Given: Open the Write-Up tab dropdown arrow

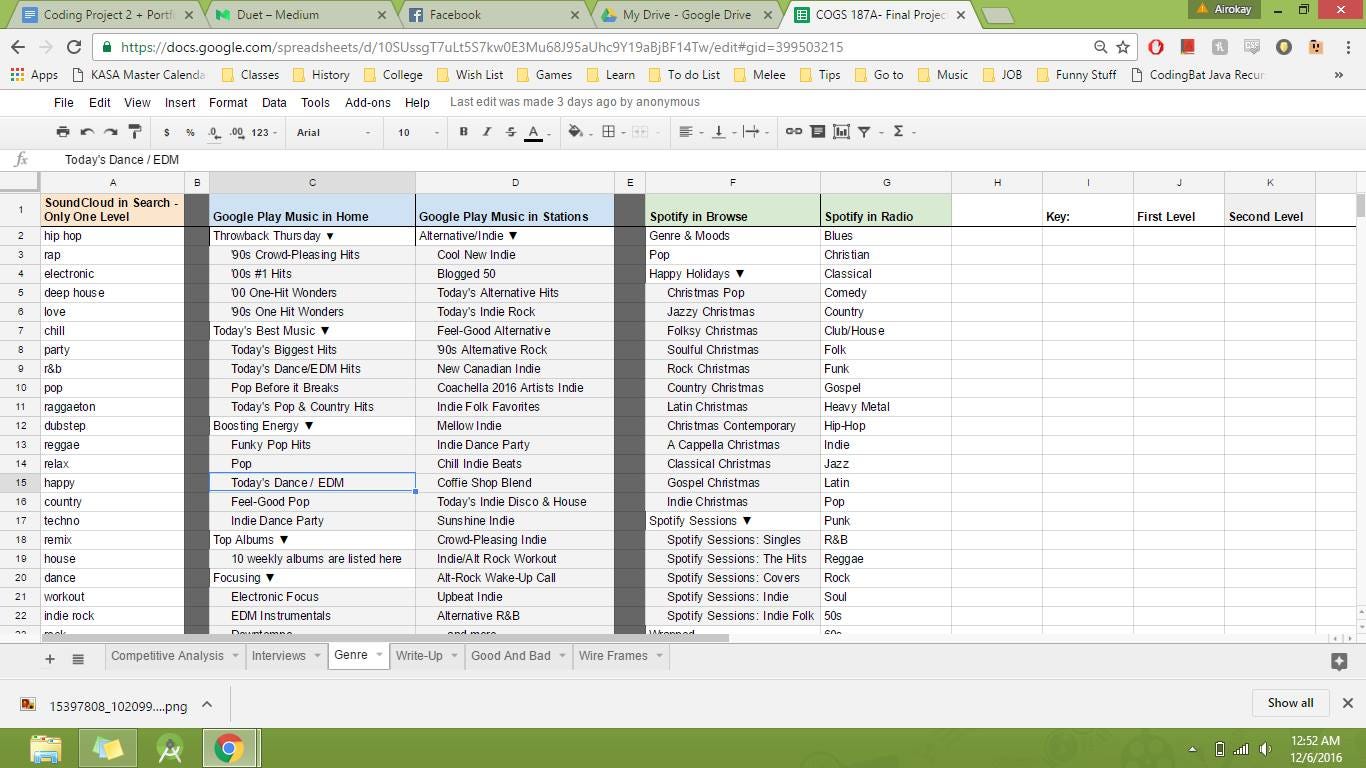Looking at the screenshot, I should (x=454, y=656).
